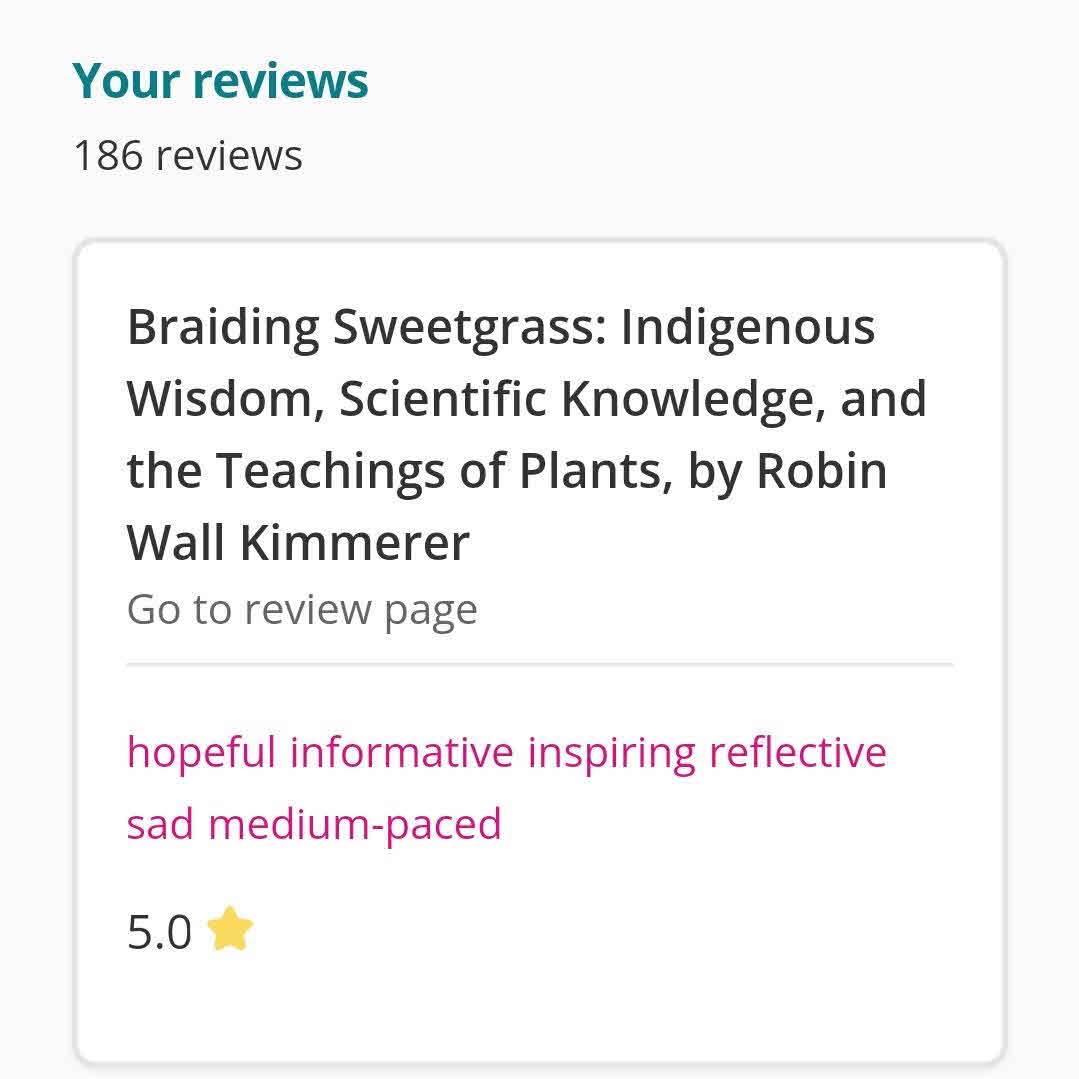Screen dimensions: 1079x1079
Task: Click the Your reviews heading
Action: click(220, 81)
